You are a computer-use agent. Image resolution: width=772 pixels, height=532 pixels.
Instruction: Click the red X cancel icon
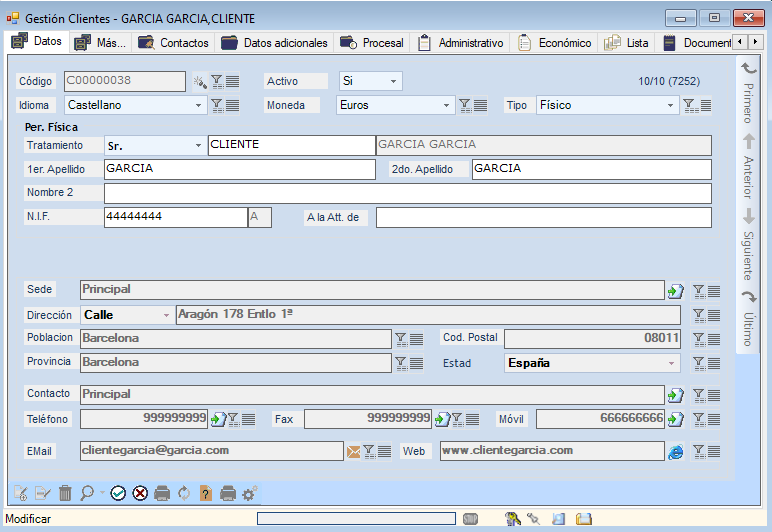(x=140, y=493)
